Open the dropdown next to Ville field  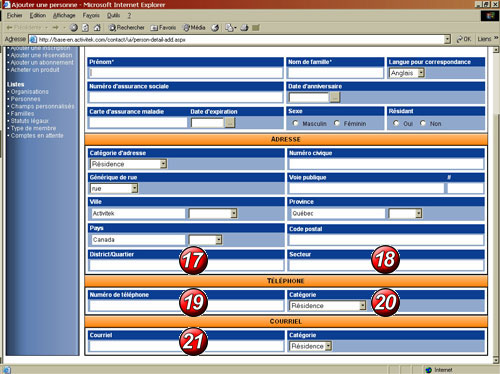[x=213, y=213]
